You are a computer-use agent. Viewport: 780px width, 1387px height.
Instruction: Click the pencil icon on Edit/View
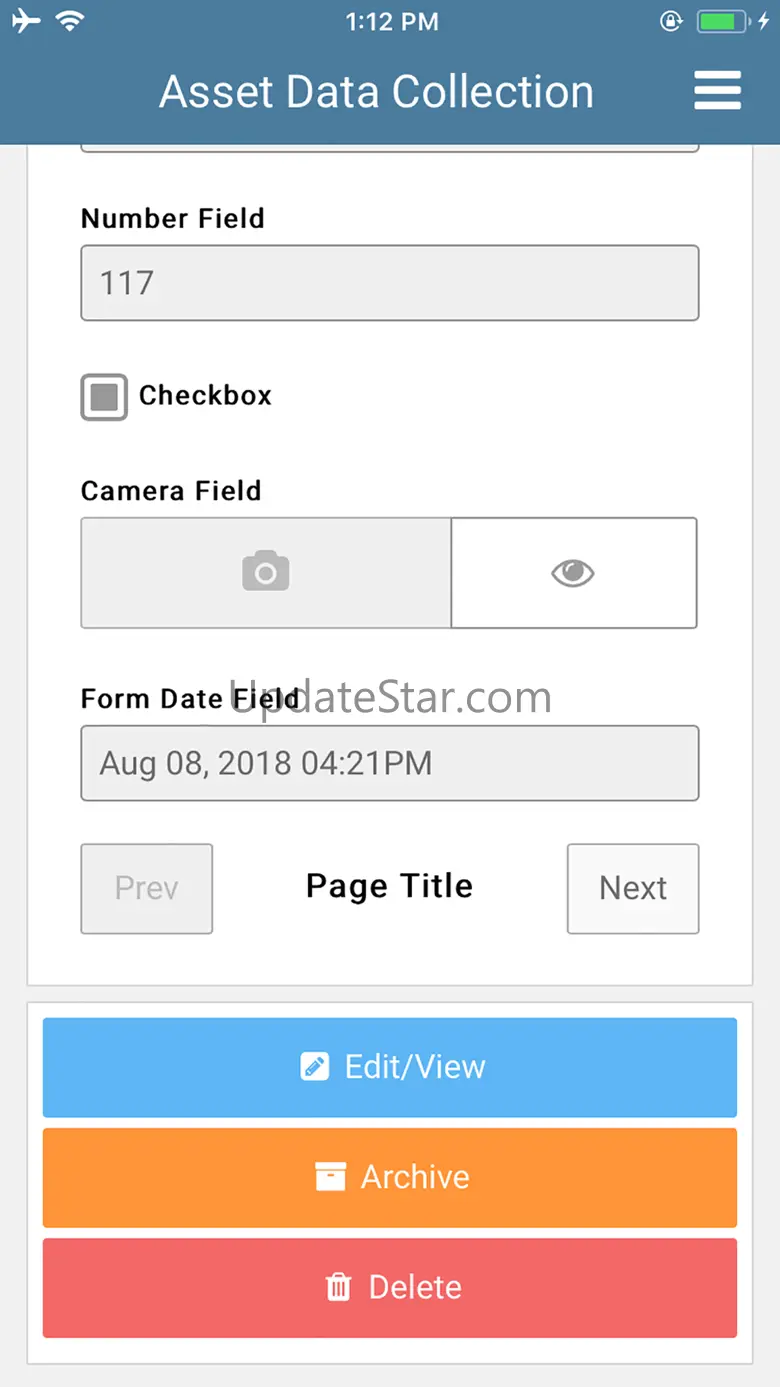pos(314,1067)
